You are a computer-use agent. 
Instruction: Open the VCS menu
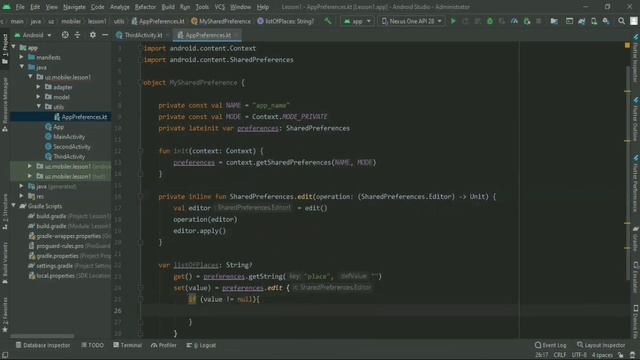click(x=220, y=7)
